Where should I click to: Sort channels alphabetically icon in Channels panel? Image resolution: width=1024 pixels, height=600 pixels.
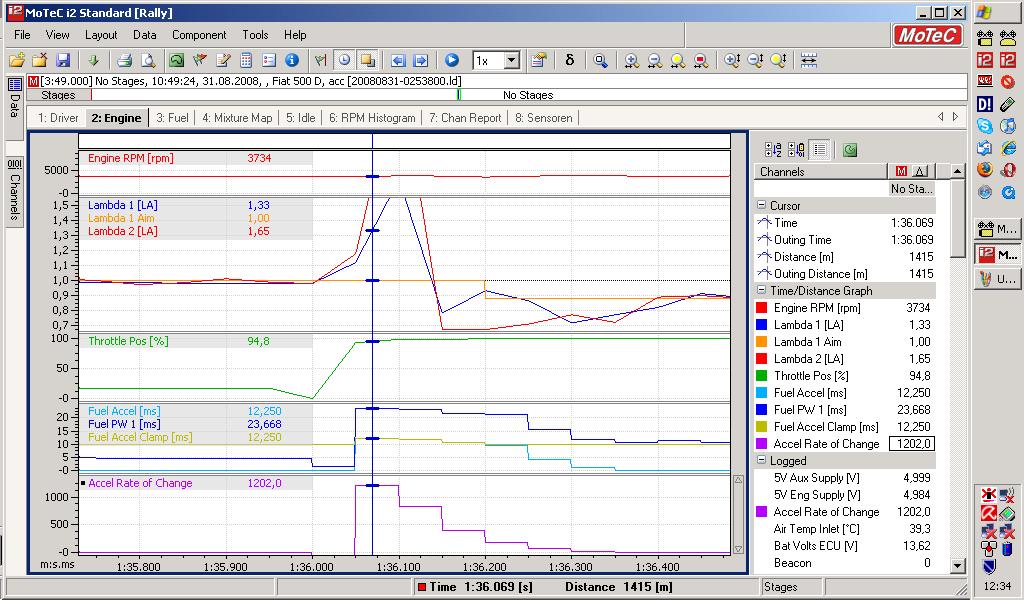pyautogui.click(x=773, y=150)
